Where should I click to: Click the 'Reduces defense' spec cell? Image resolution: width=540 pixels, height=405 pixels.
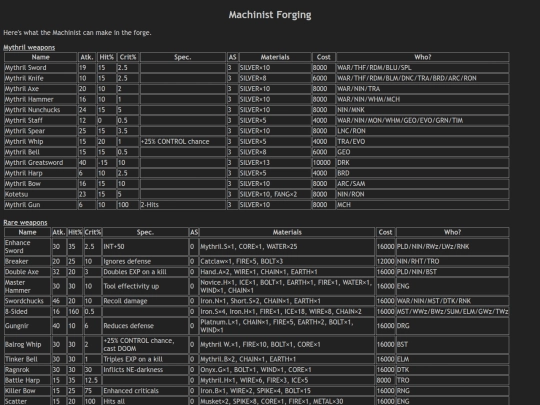[145, 326]
